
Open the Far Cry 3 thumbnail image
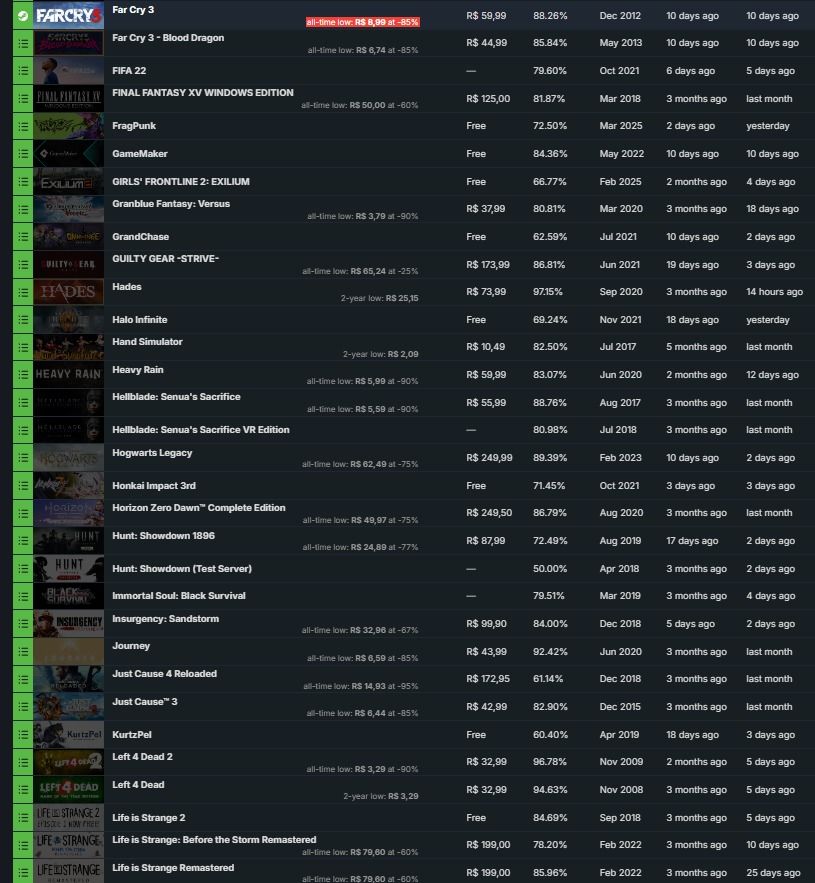coord(69,15)
